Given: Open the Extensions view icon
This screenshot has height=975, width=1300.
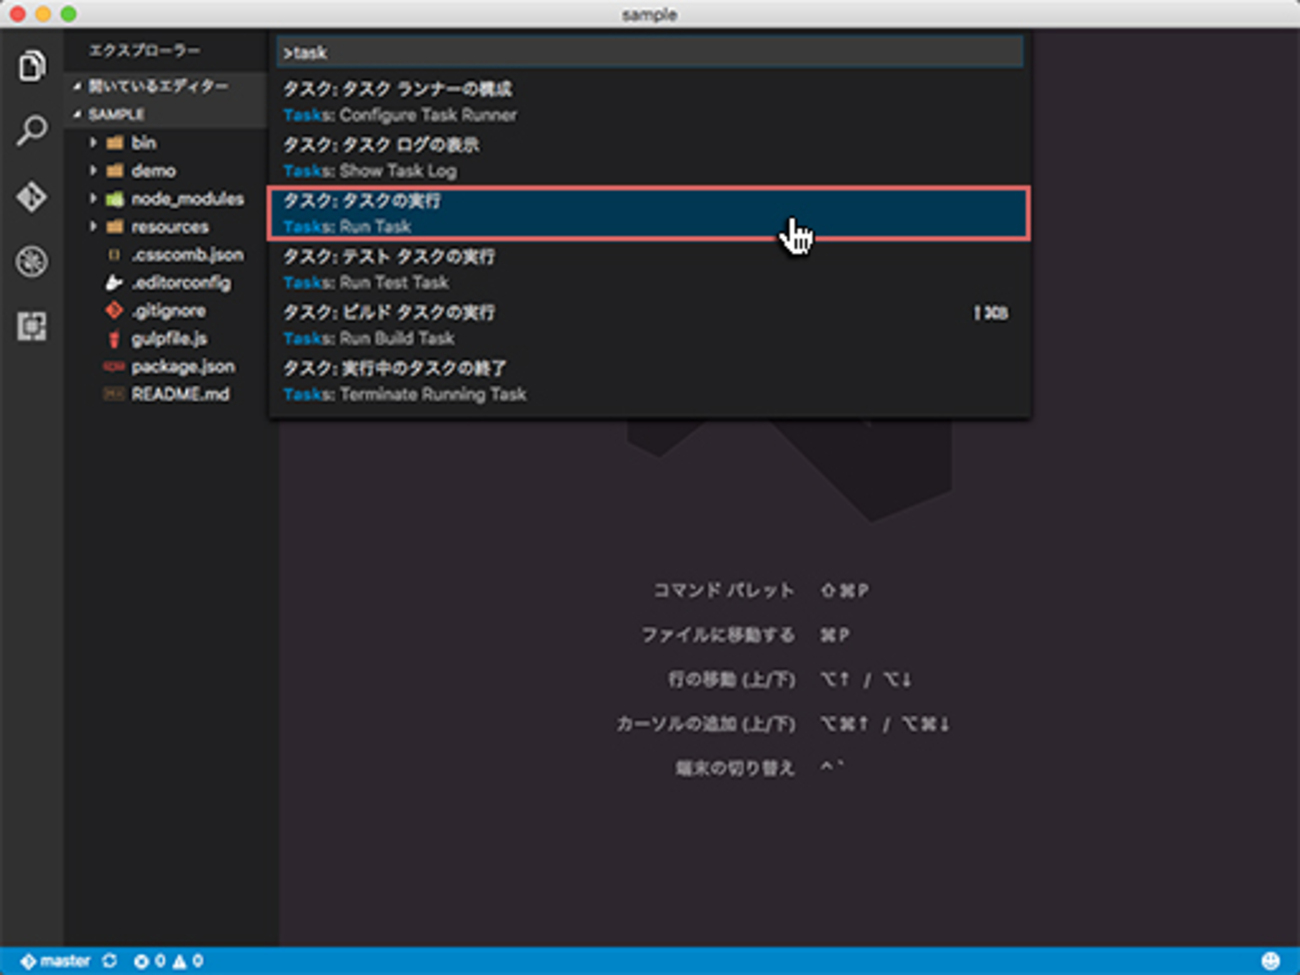Looking at the screenshot, I should point(32,326).
